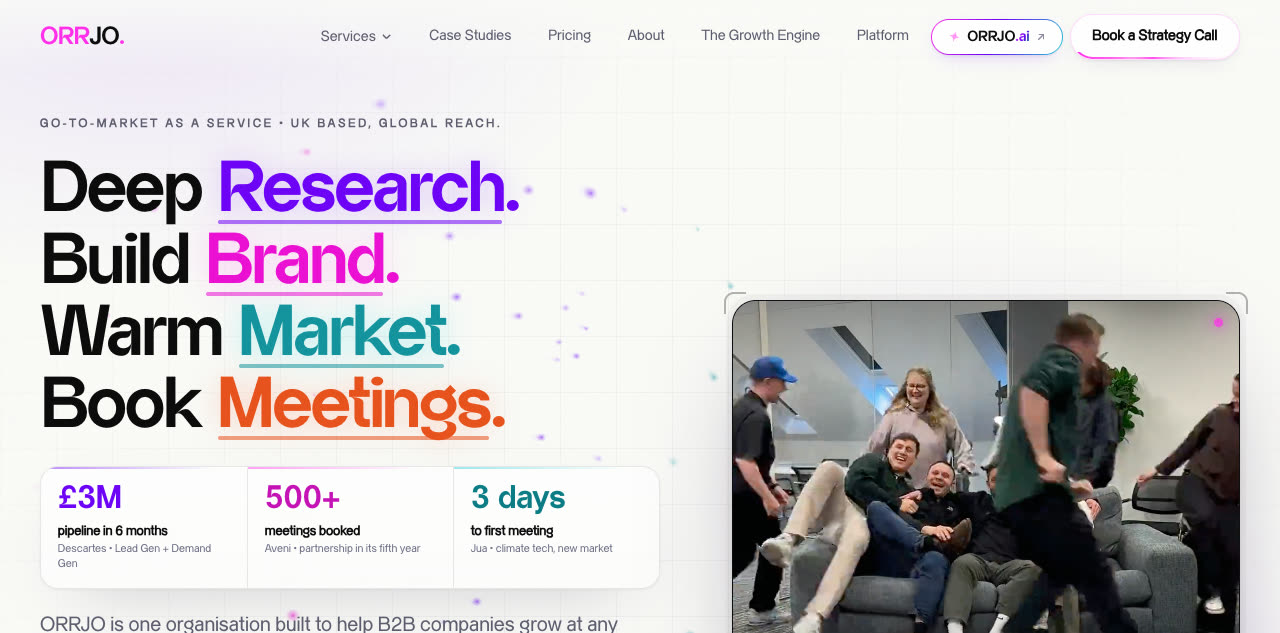This screenshot has height=633, width=1280.
Task: Click the highlighted word Brand.
Action: (296, 259)
